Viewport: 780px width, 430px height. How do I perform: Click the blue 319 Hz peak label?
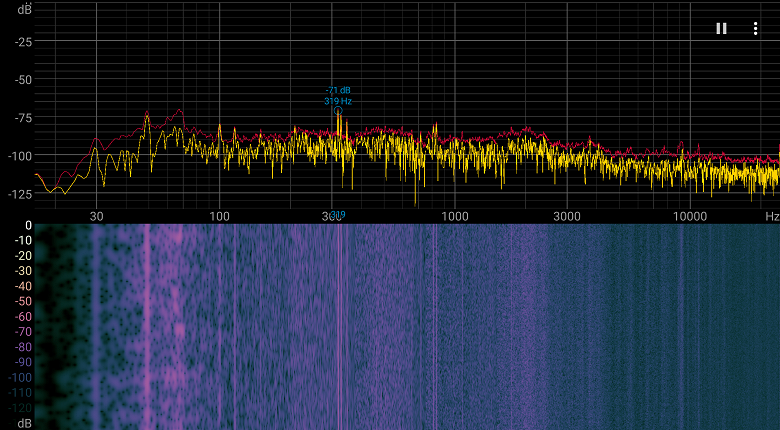338,101
